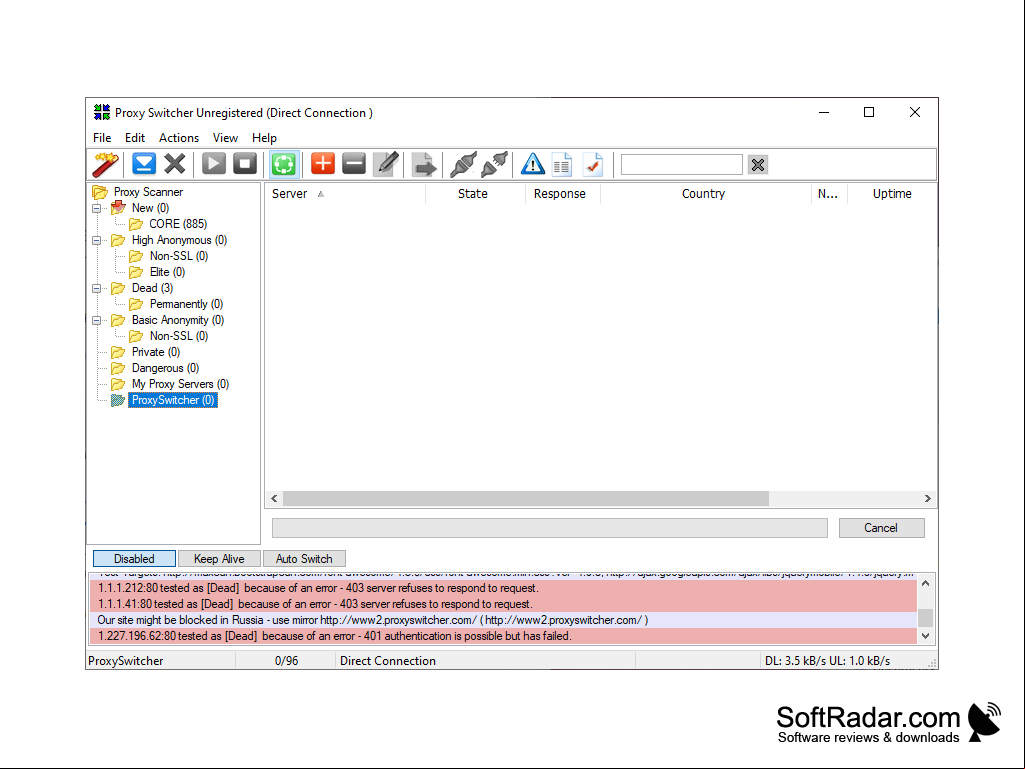
Task: Sort by Server column header
Action: (x=345, y=194)
